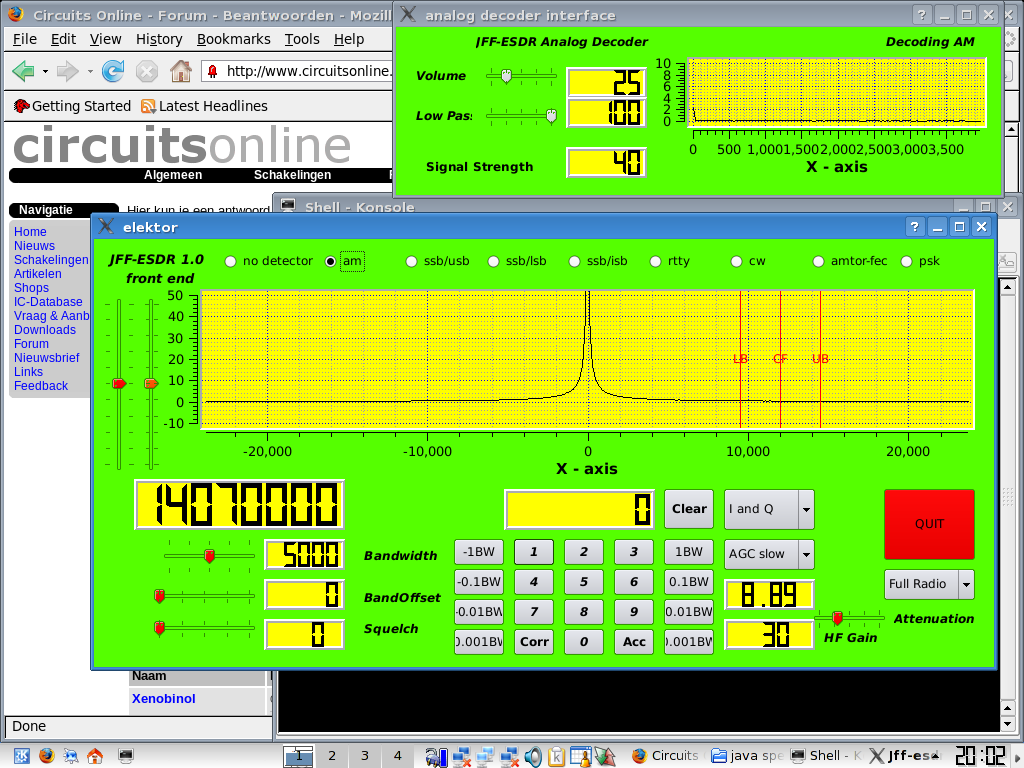Open the Latest Headlines feed bookmark
This screenshot has height=768, width=1024.
point(204,106)
